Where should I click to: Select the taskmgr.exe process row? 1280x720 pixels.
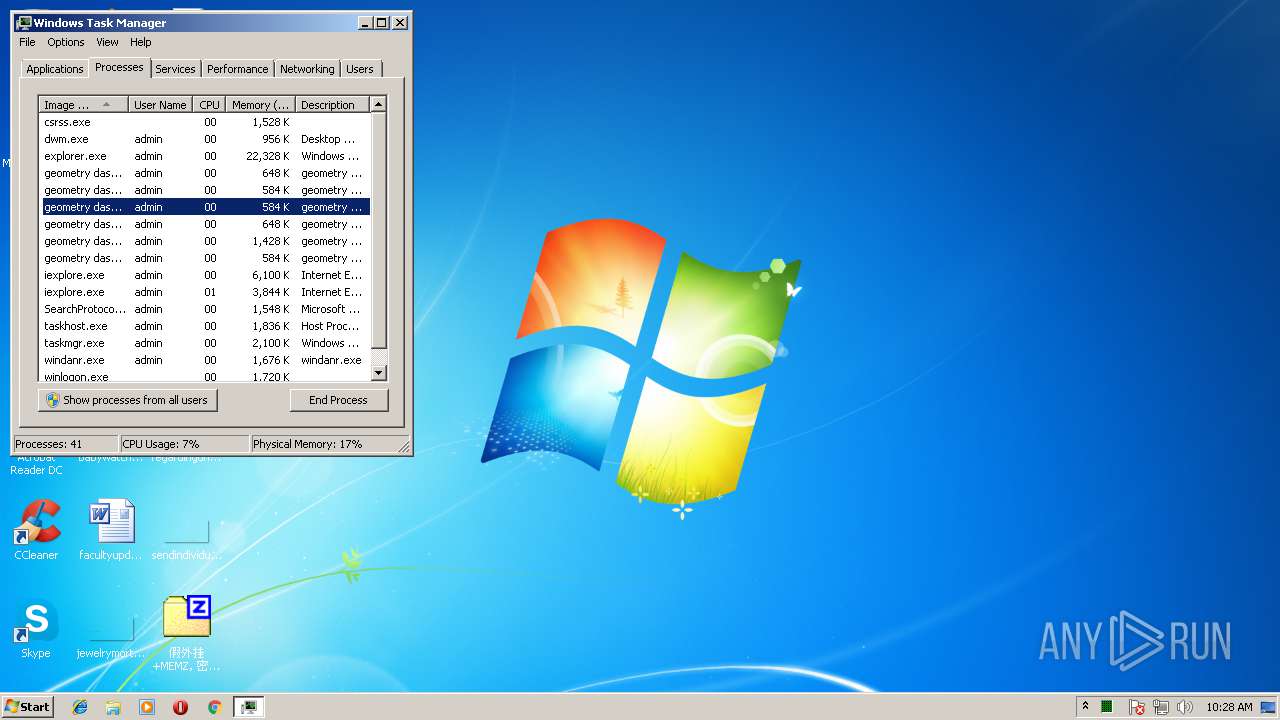(x=205, y=343)
